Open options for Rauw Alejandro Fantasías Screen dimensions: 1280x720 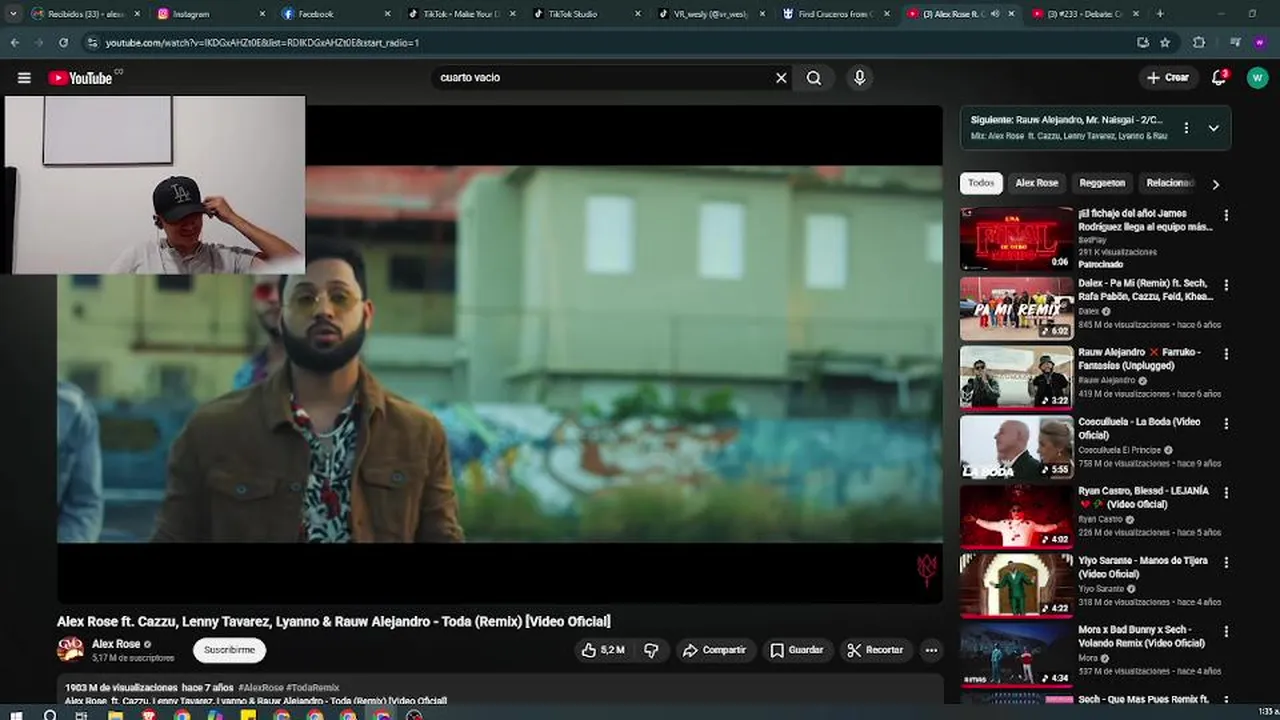click(1226, 354)
